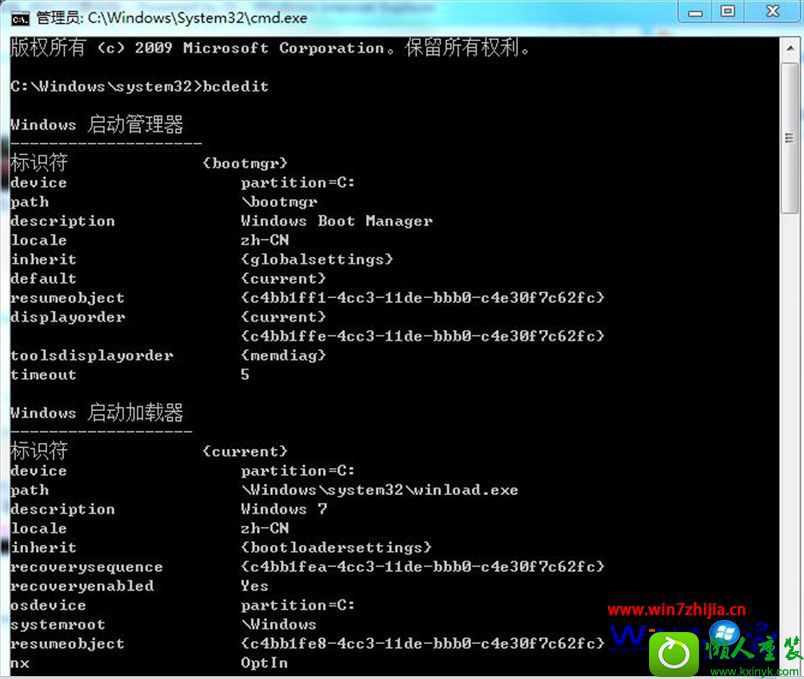Click the recoverysequence key label
Screen dimensions: 804x679
coord(87,567)
